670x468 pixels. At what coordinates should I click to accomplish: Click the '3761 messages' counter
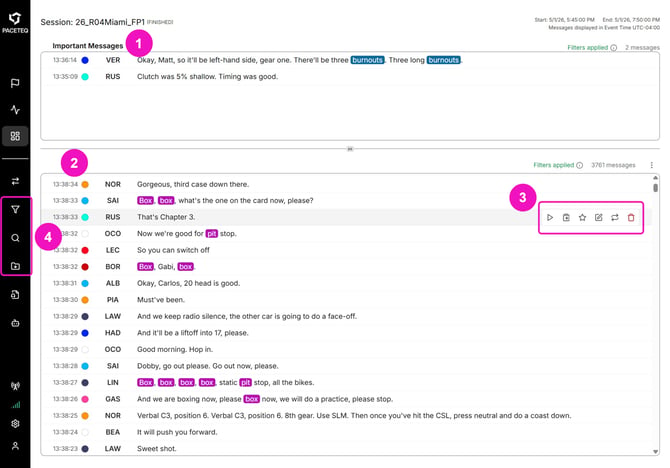click(x=613, y=165)
